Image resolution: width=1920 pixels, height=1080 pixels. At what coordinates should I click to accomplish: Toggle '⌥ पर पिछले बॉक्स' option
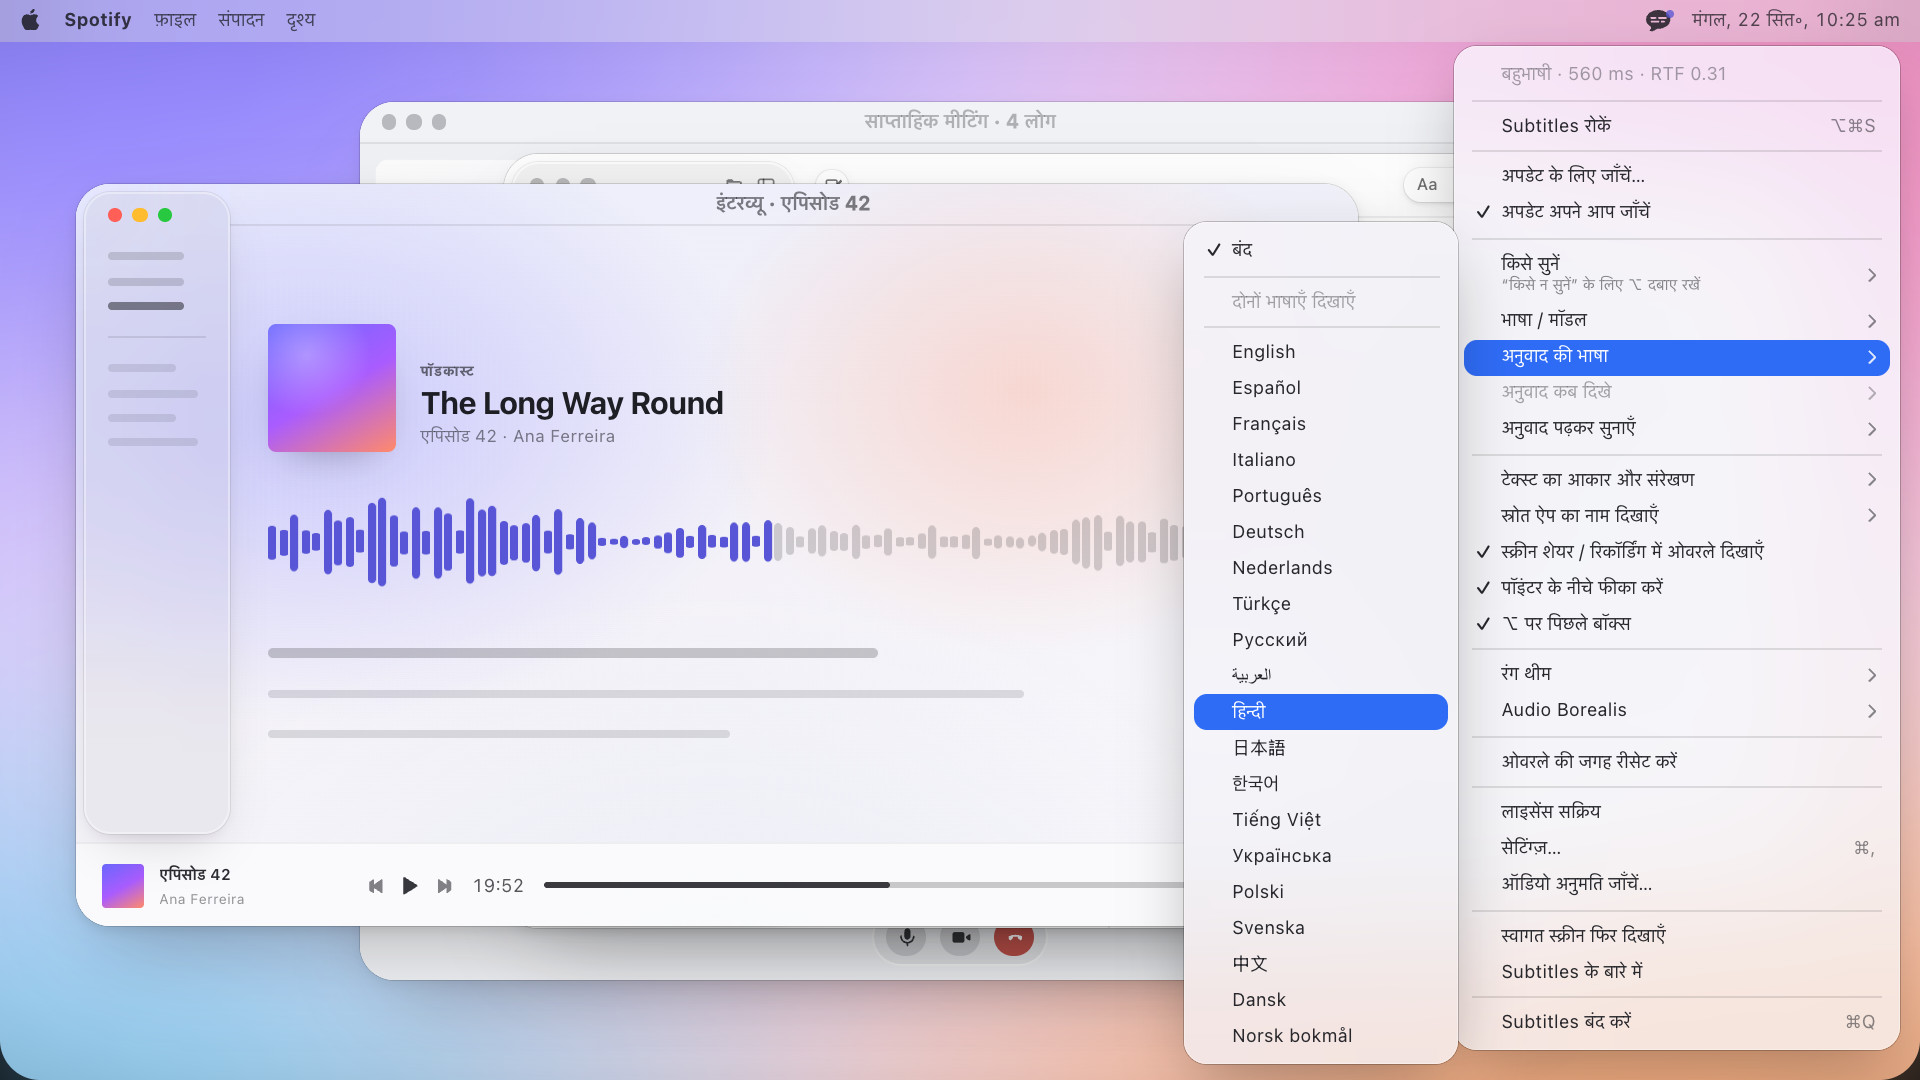coord(1677,624)
